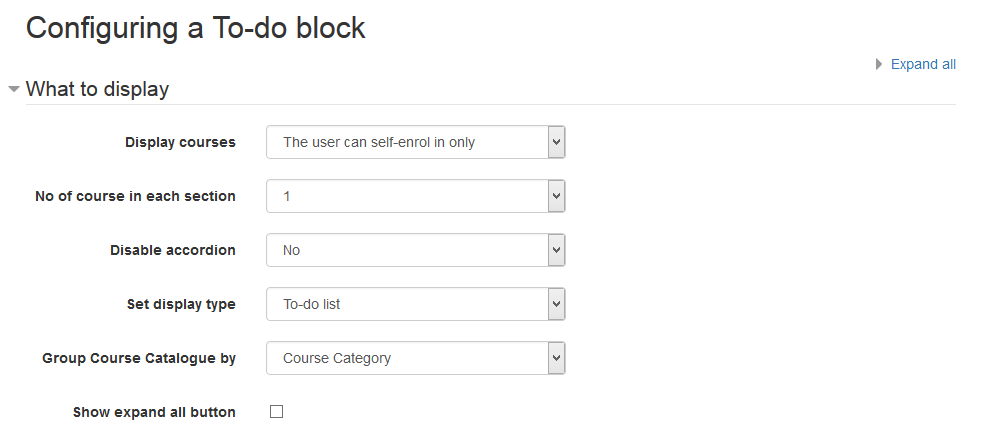Click the Disable accordion label
The height and width of the screenshot is (436, 991).
pyautogui.click(x=173, y=250)
